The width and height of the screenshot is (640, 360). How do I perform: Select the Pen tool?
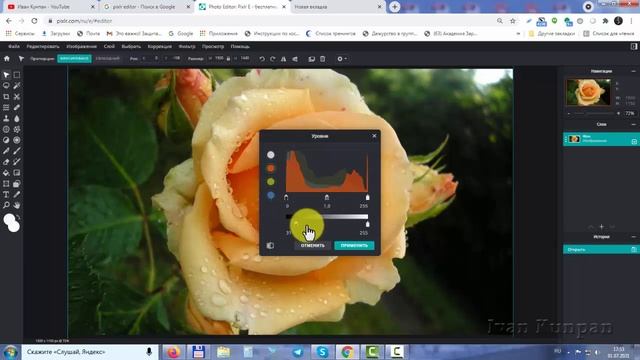pos(6,151)
